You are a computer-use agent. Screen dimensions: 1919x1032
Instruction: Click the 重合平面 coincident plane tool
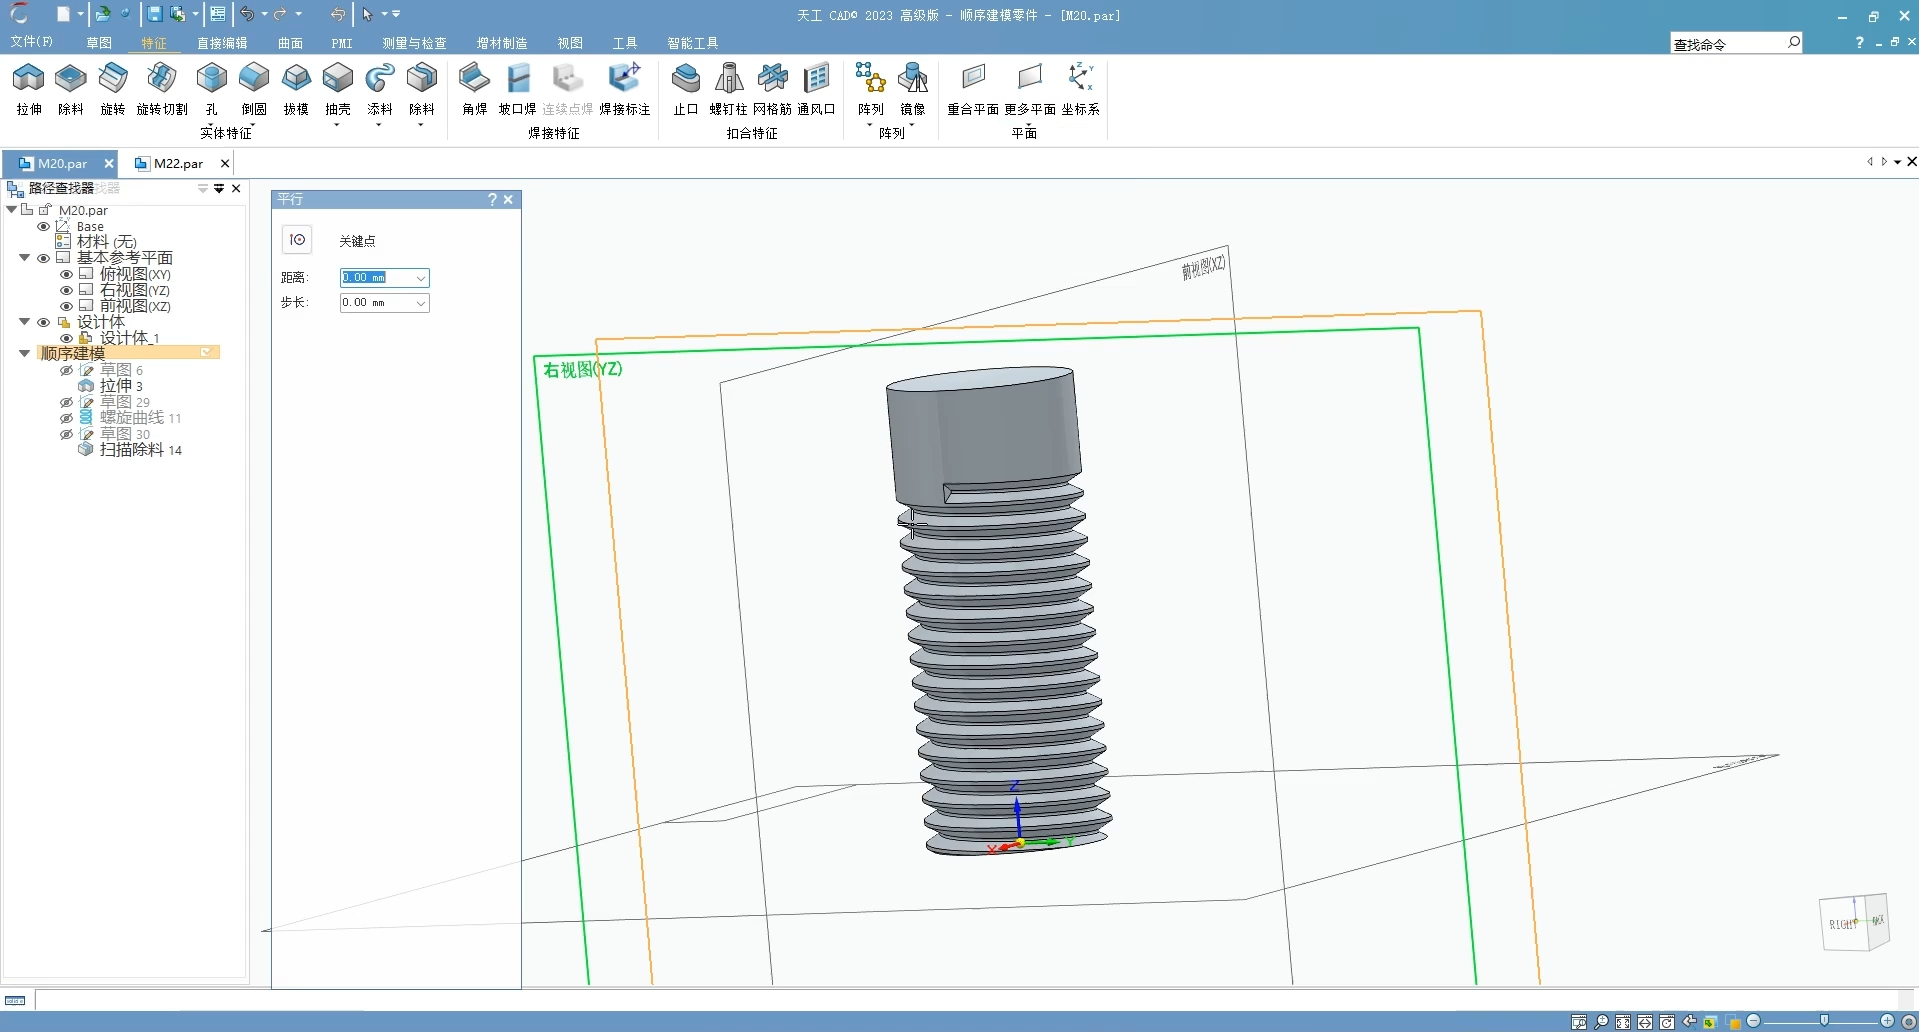click(973, 89)
